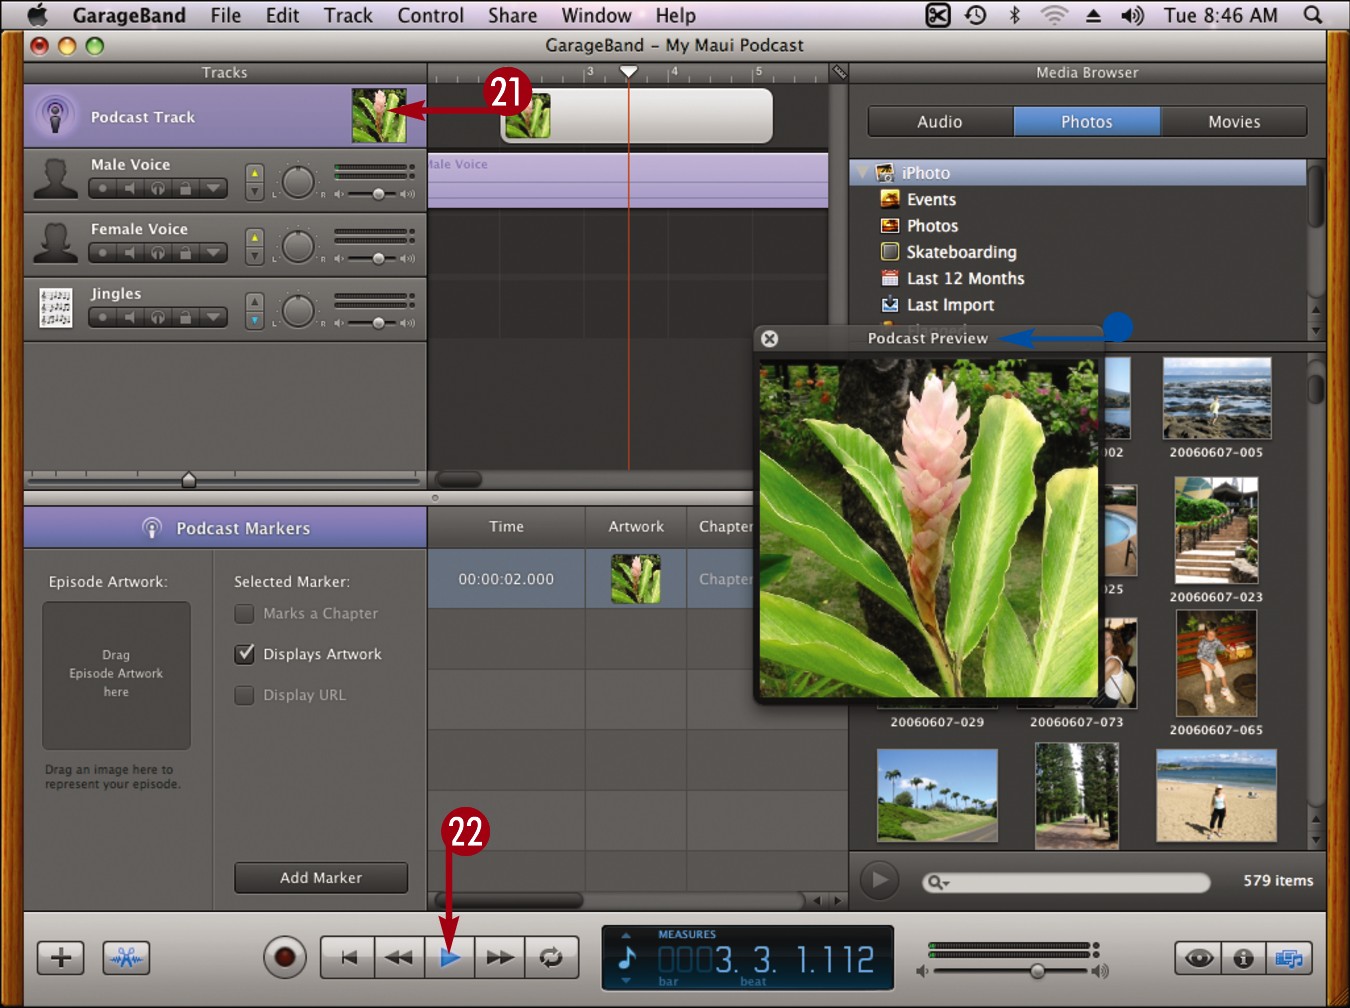
Task: Enable recording on Jingles track
Action: [102, 317]
